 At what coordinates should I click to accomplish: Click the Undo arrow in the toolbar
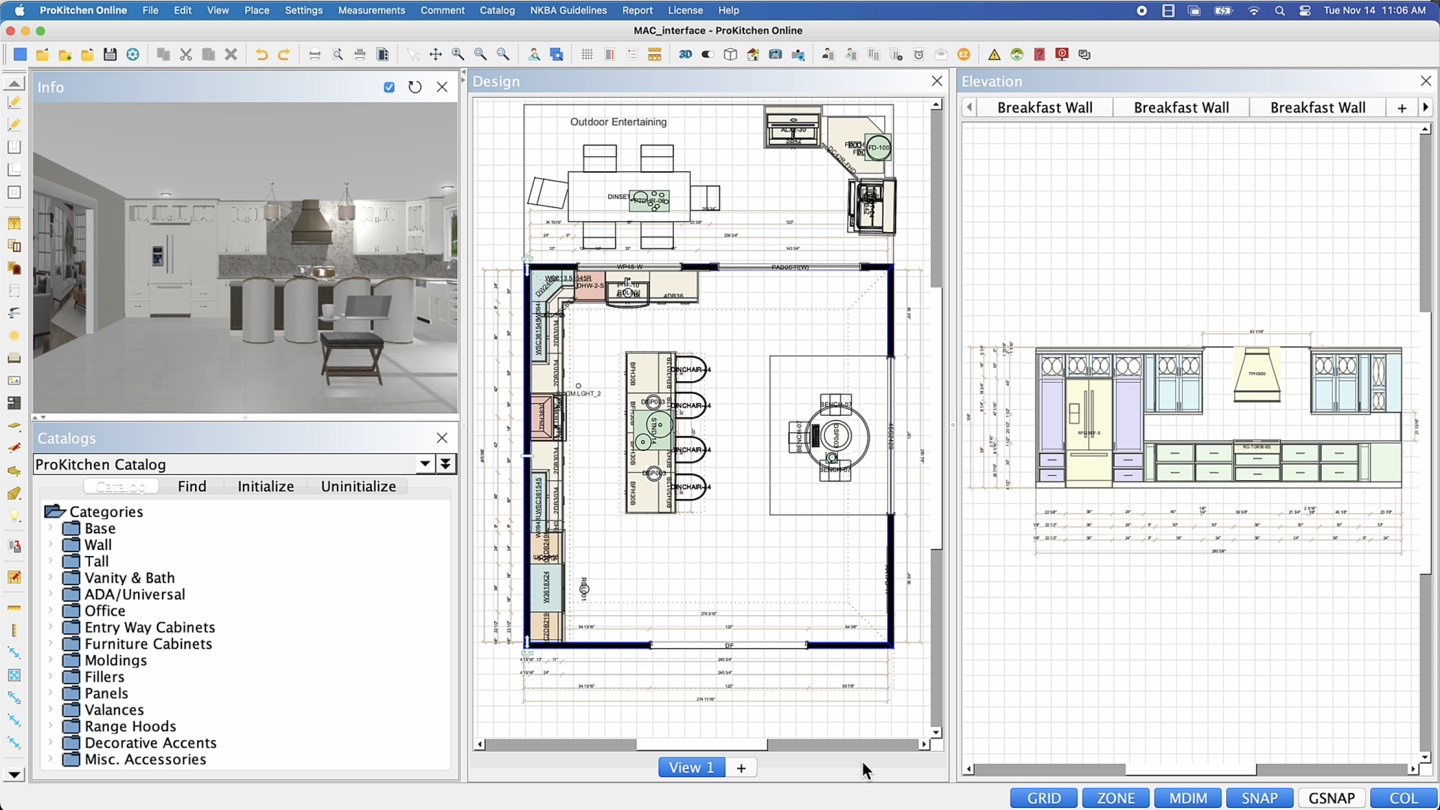(x=261, y=55)
